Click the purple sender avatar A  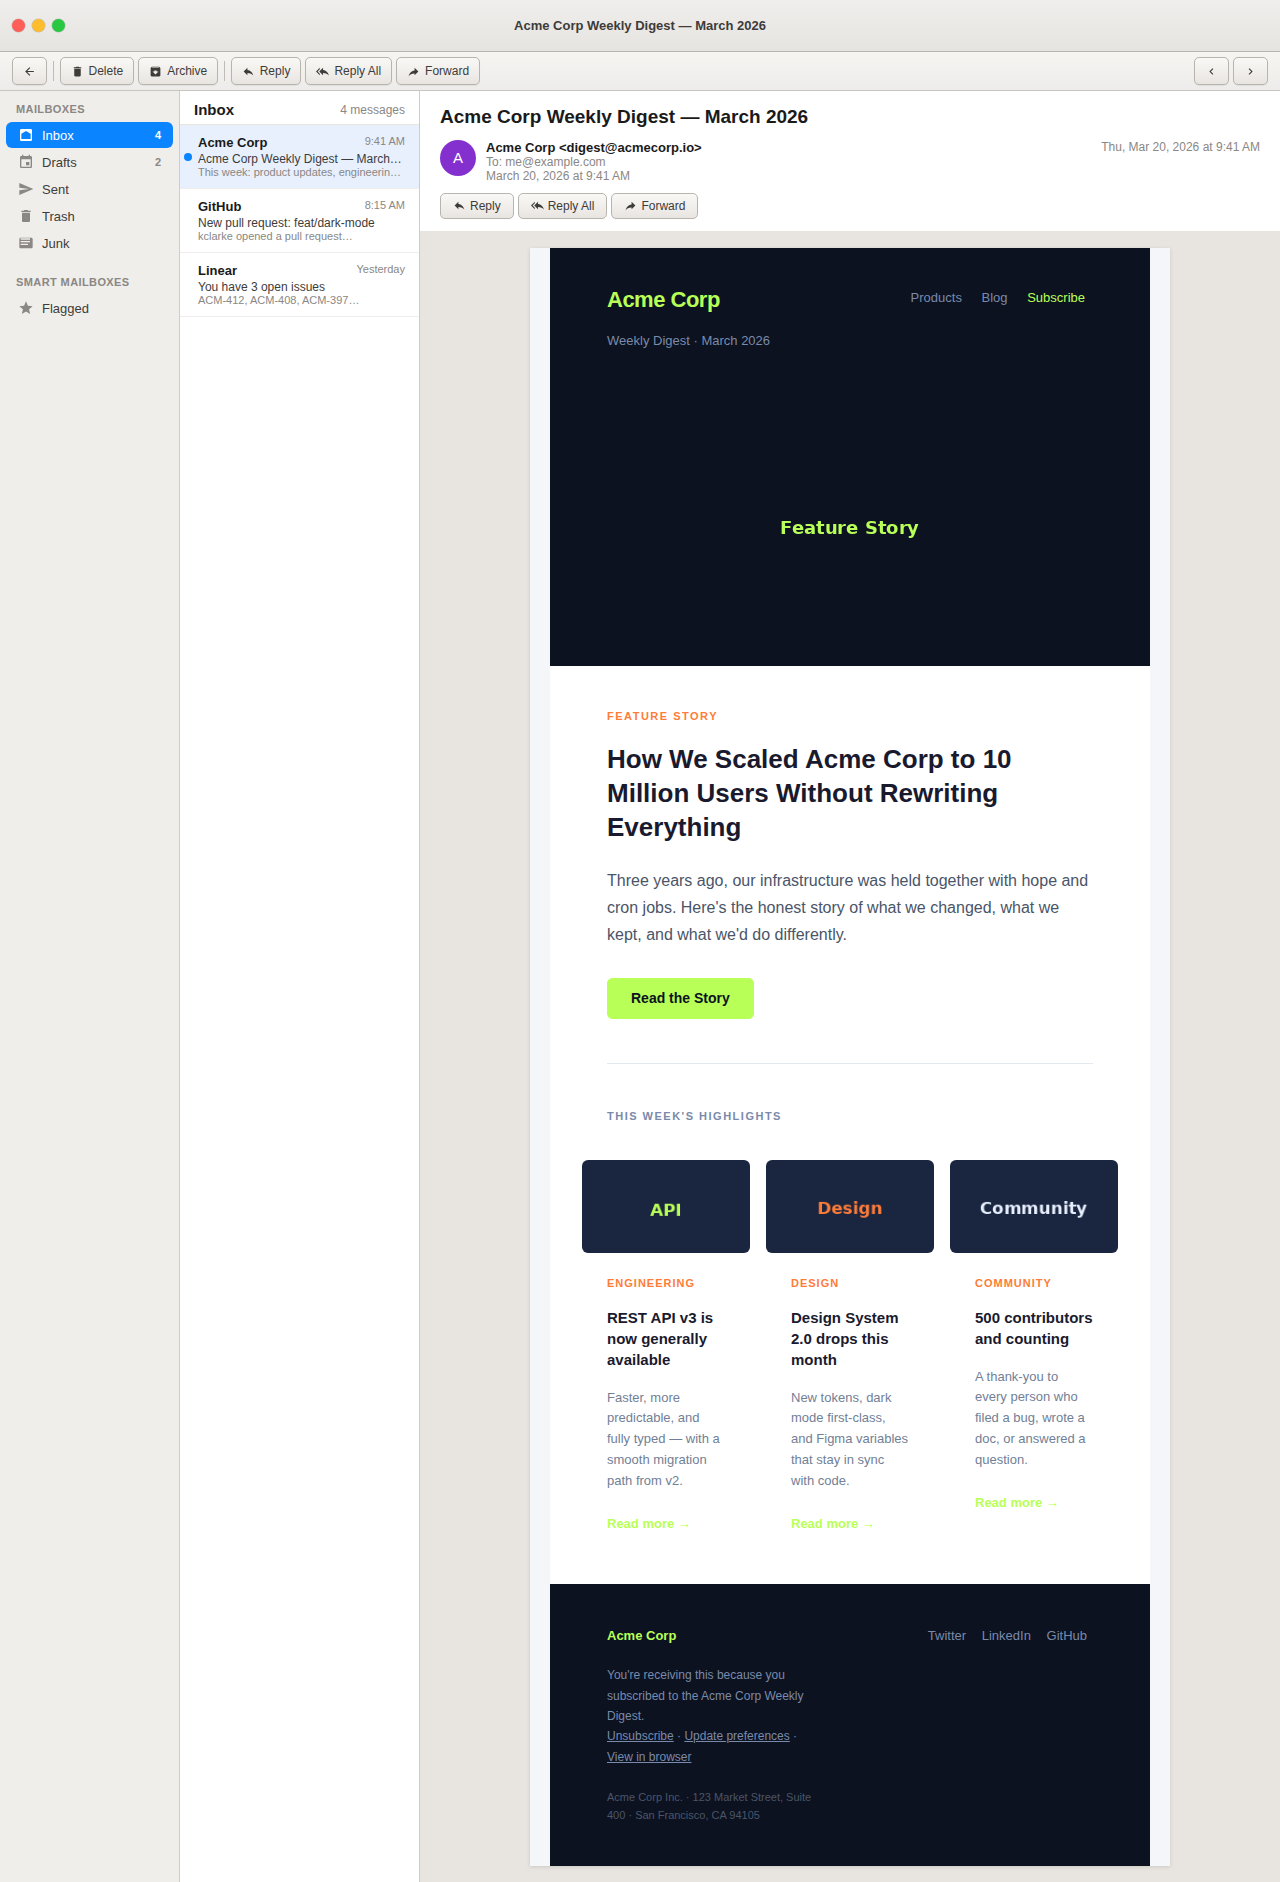coord(458,158)
